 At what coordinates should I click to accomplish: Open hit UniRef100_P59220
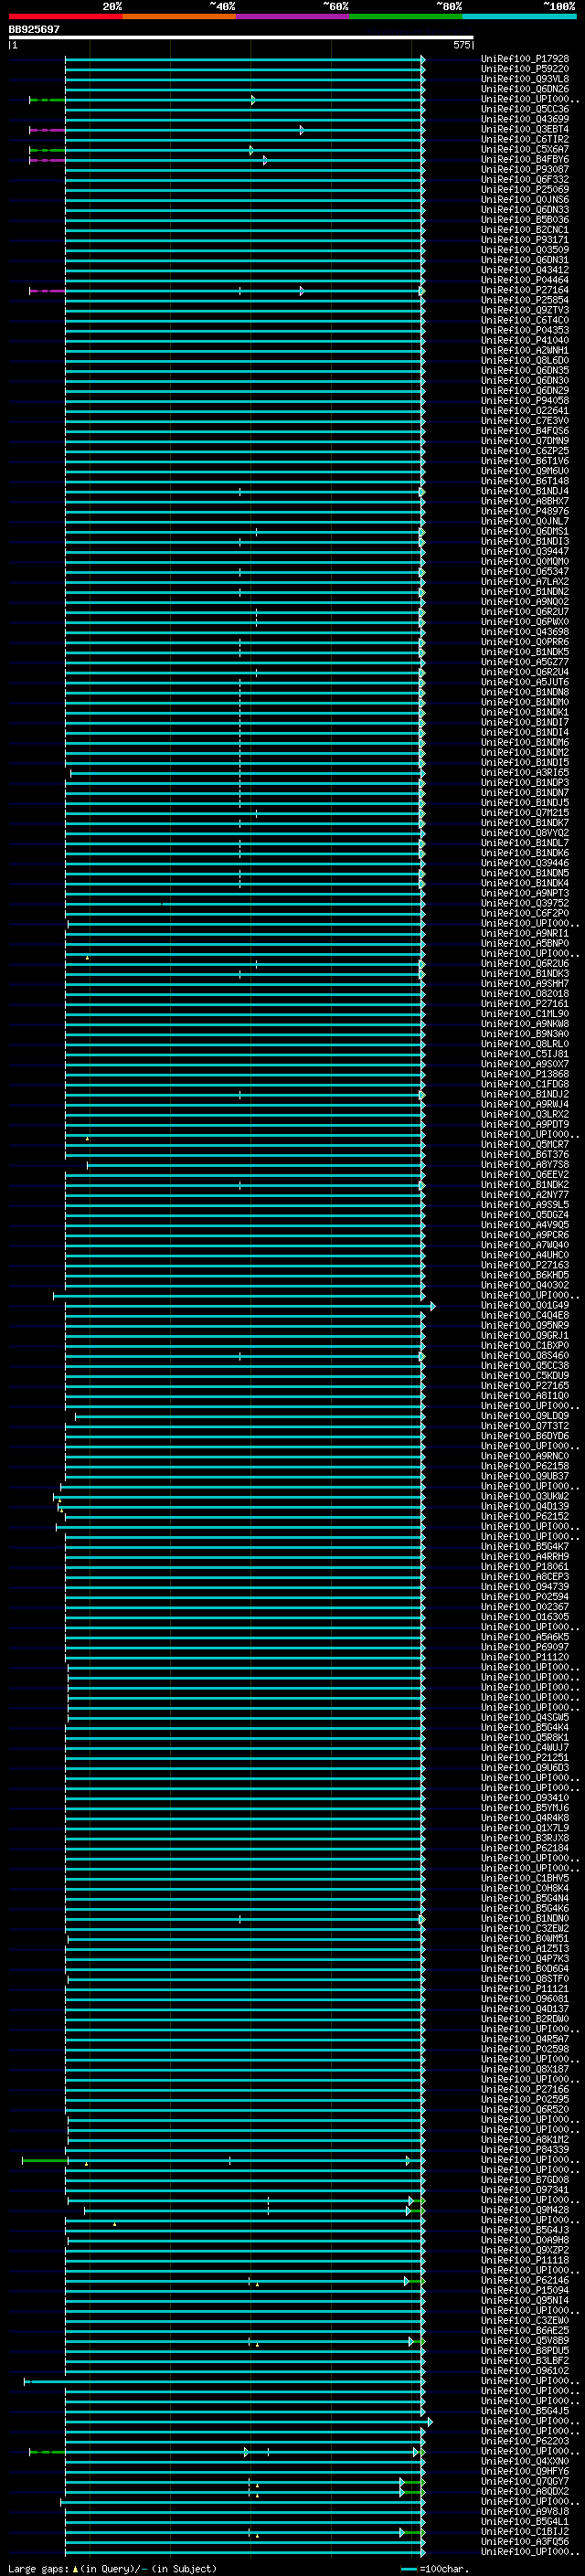[x=524, y=69]
